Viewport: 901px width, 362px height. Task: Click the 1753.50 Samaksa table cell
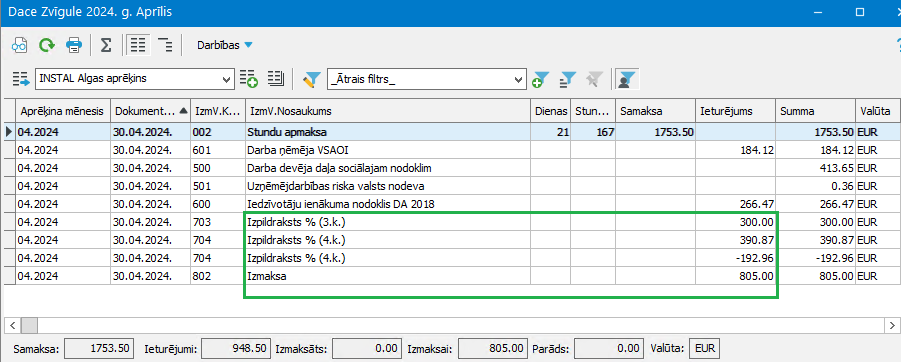(x=655, y=132)
